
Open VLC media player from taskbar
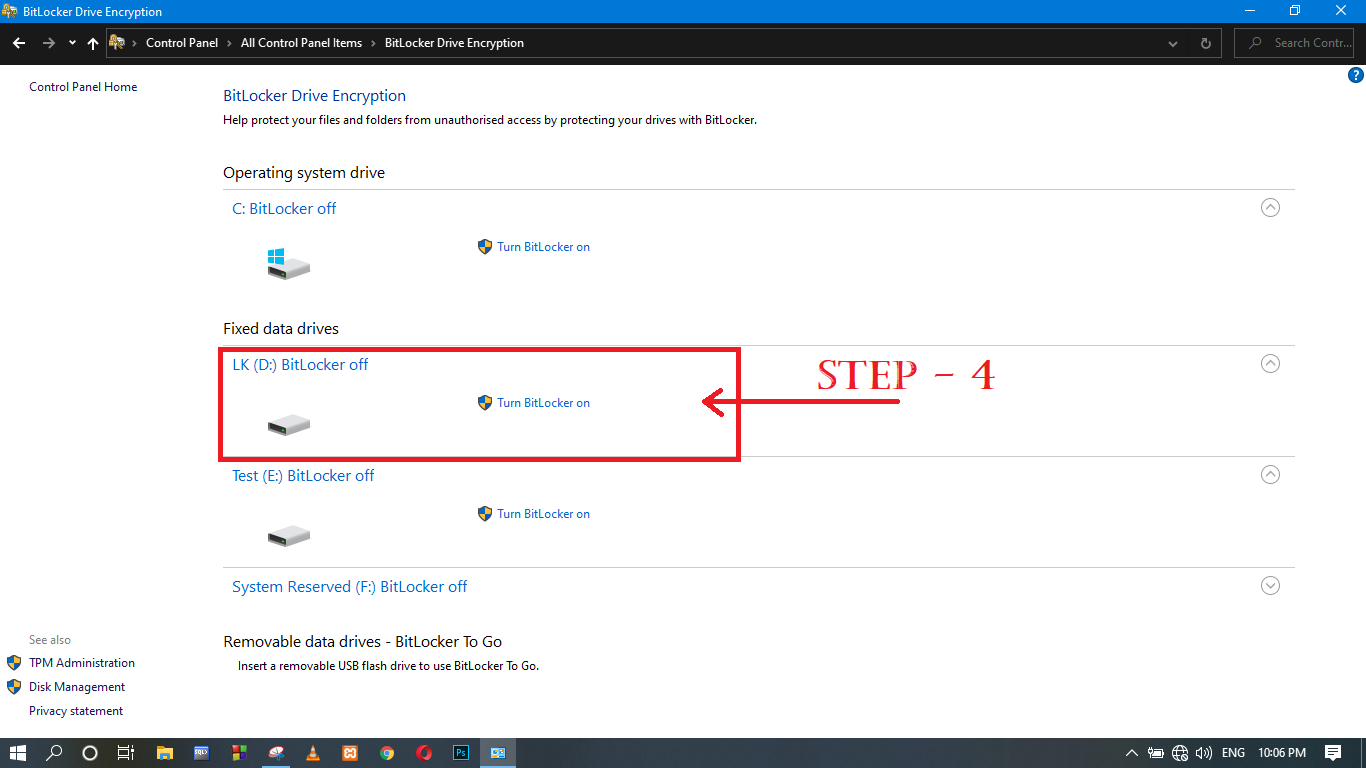[313, 753]
